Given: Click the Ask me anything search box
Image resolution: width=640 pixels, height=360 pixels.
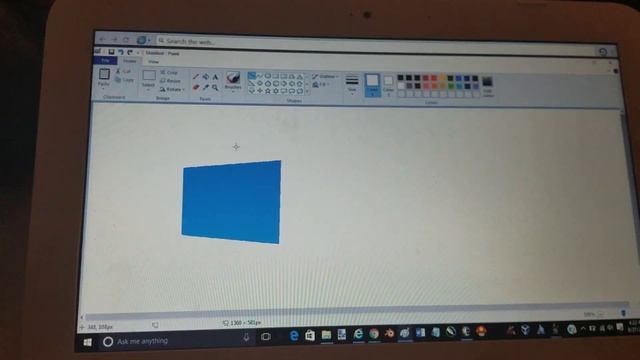Looking at the screenshot, I should 171,341.
